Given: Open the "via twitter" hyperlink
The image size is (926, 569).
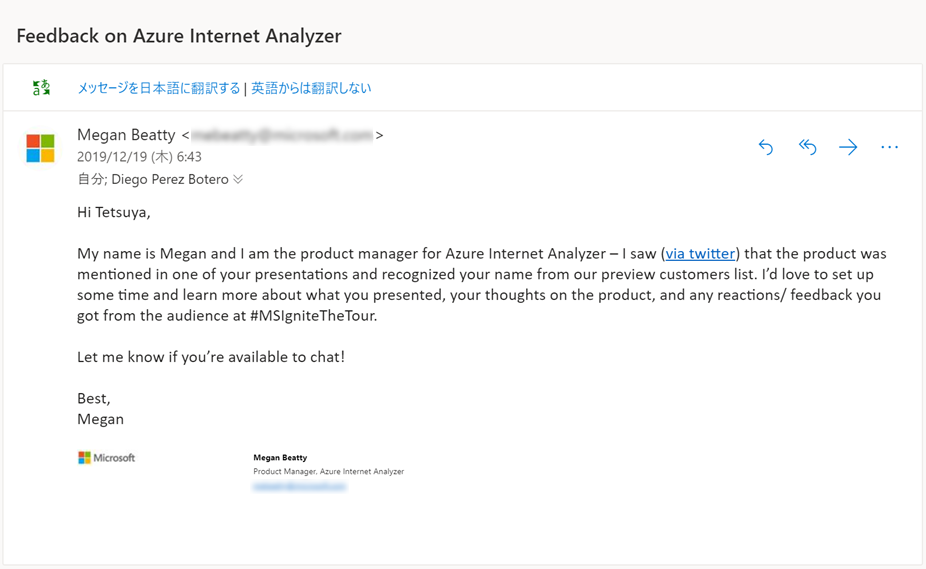Looking at the screenshot, I should pos(700,254).
